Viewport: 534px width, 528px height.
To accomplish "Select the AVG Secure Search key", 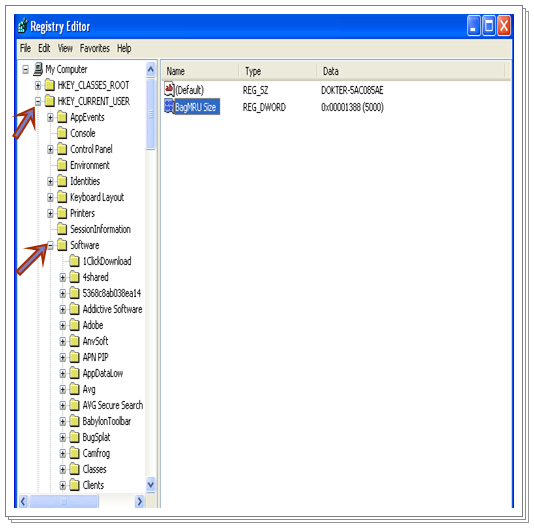I will pos(113,405).
